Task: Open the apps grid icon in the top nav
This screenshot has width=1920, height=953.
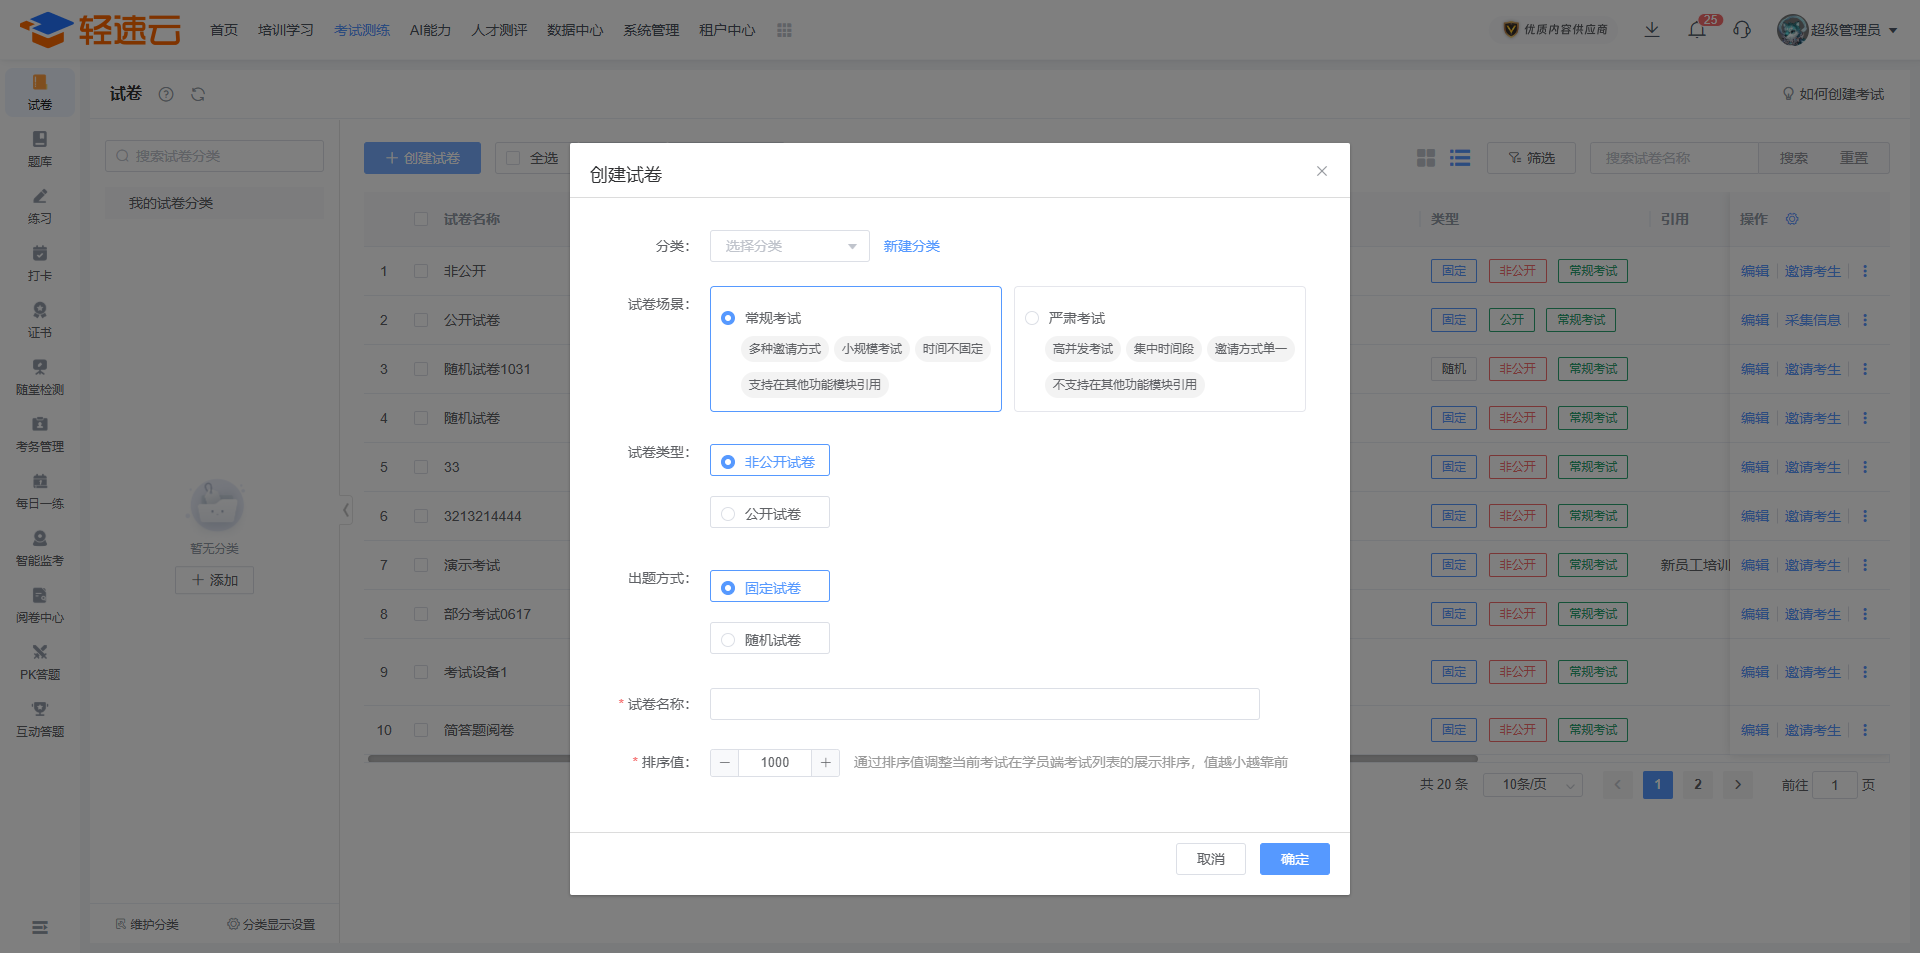Action: tap(784, 30)
